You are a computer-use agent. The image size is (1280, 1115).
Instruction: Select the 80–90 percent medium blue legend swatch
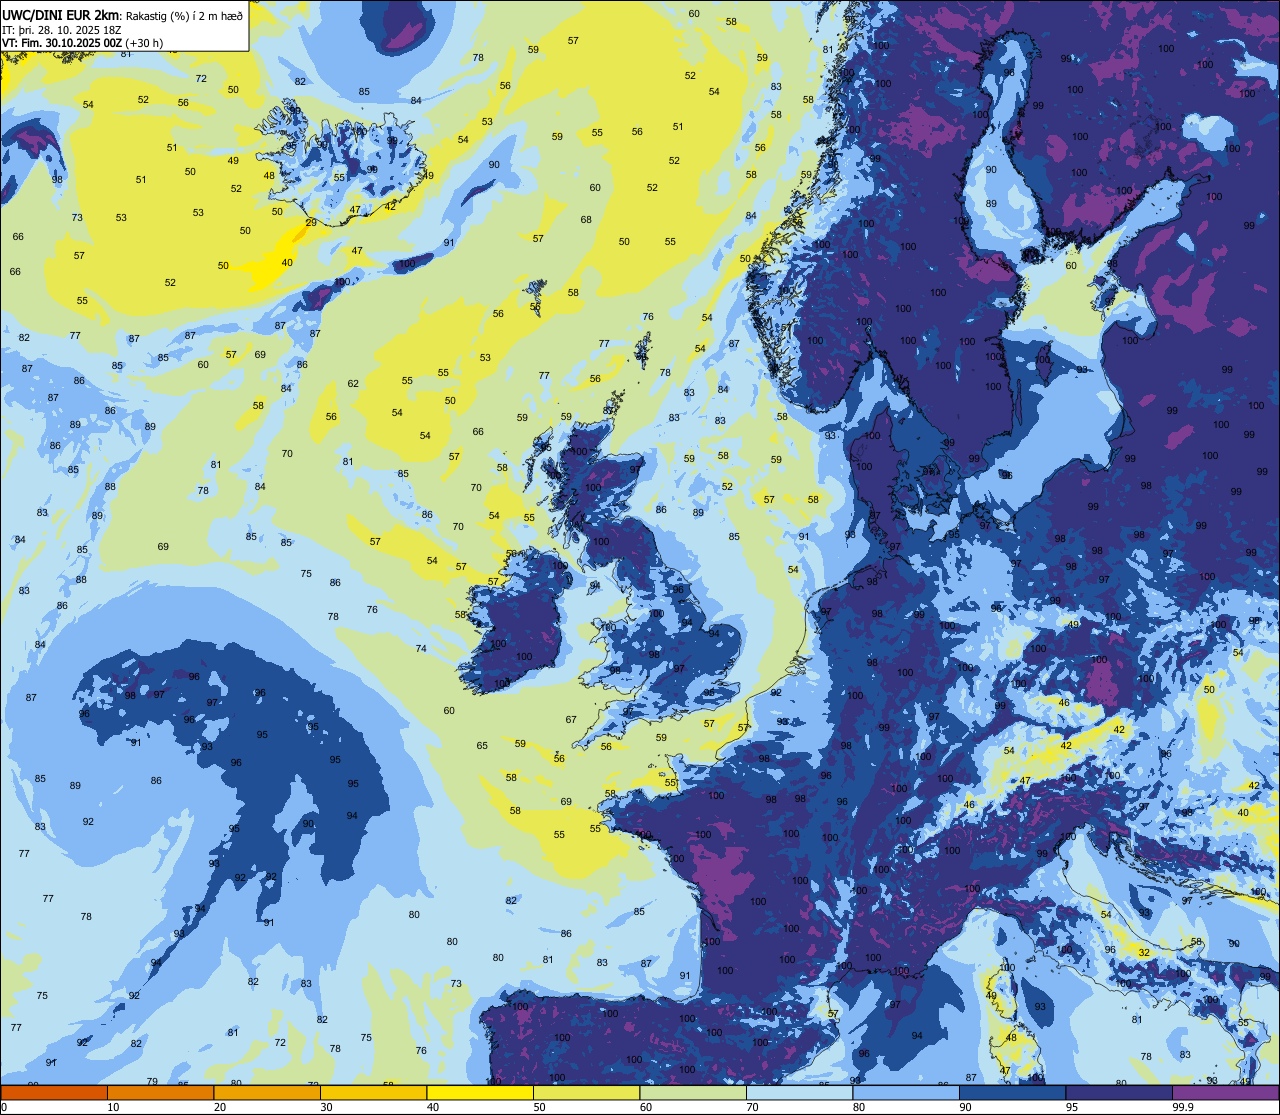coord(906,1092)
